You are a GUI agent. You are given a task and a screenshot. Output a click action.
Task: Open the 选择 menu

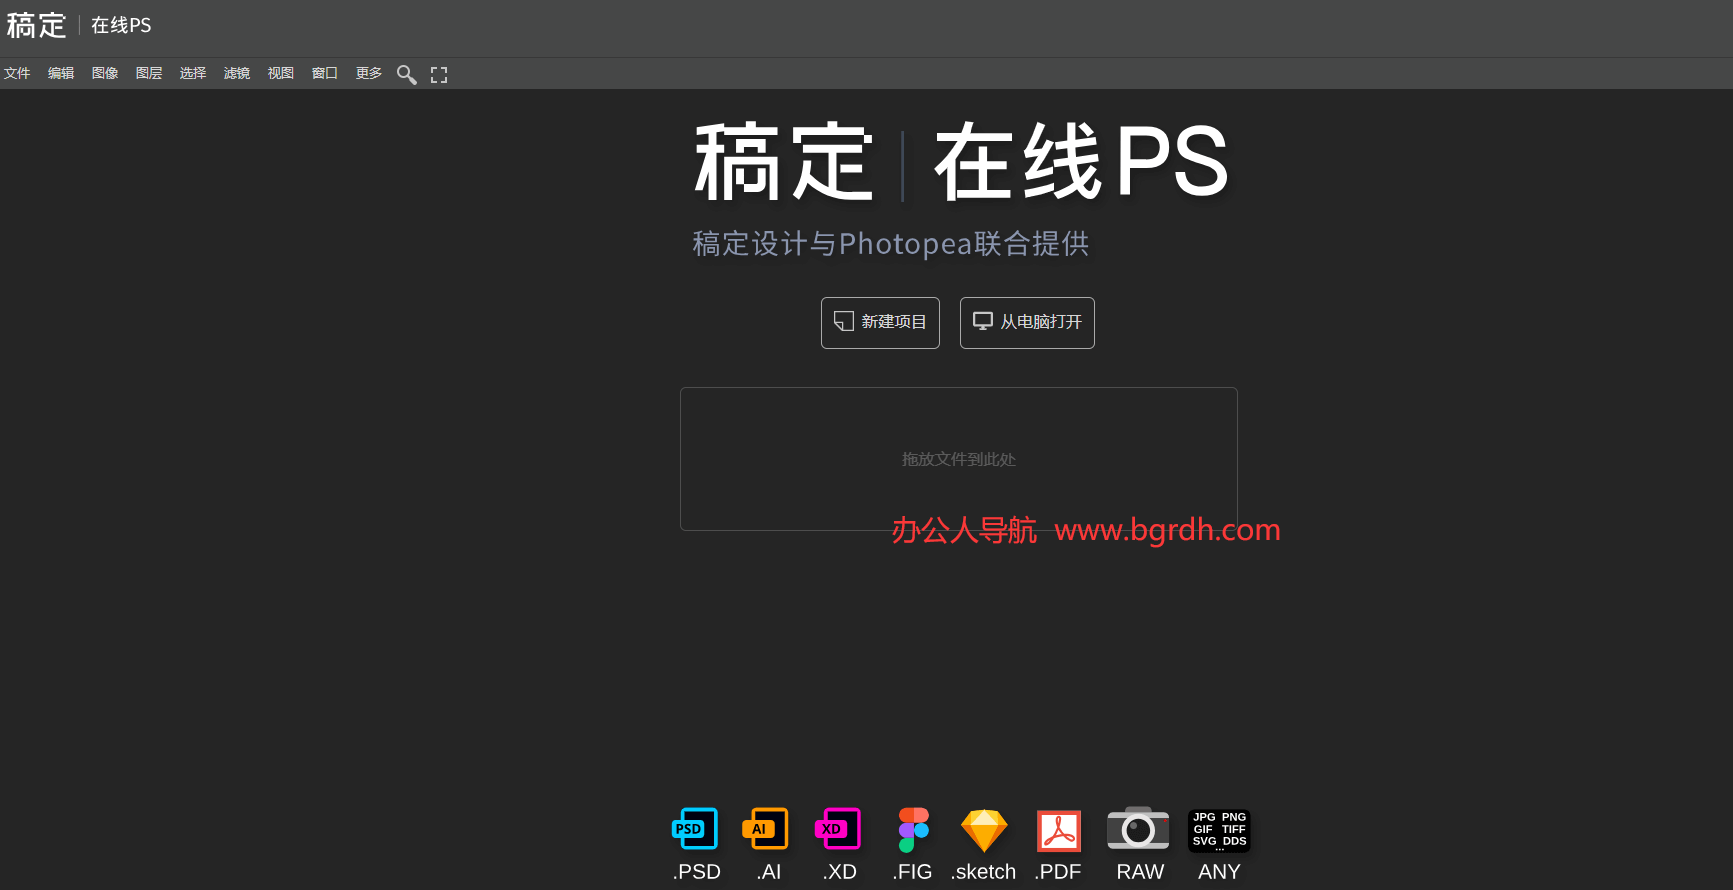193,73
